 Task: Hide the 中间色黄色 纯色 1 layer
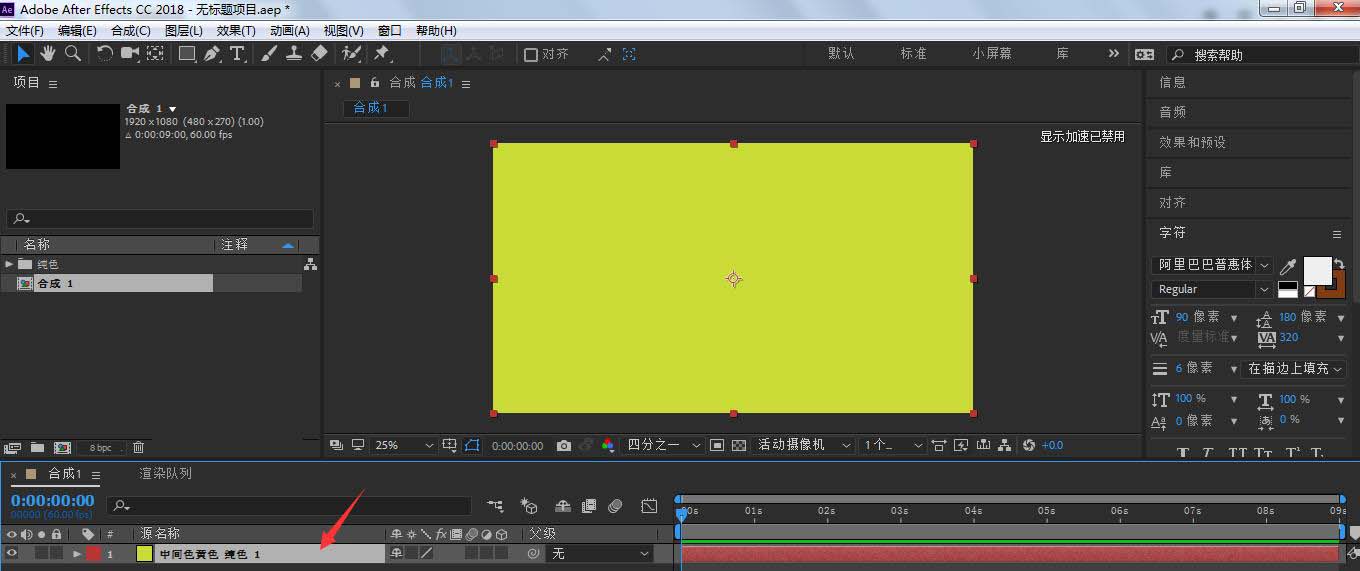tap(12, 553)
